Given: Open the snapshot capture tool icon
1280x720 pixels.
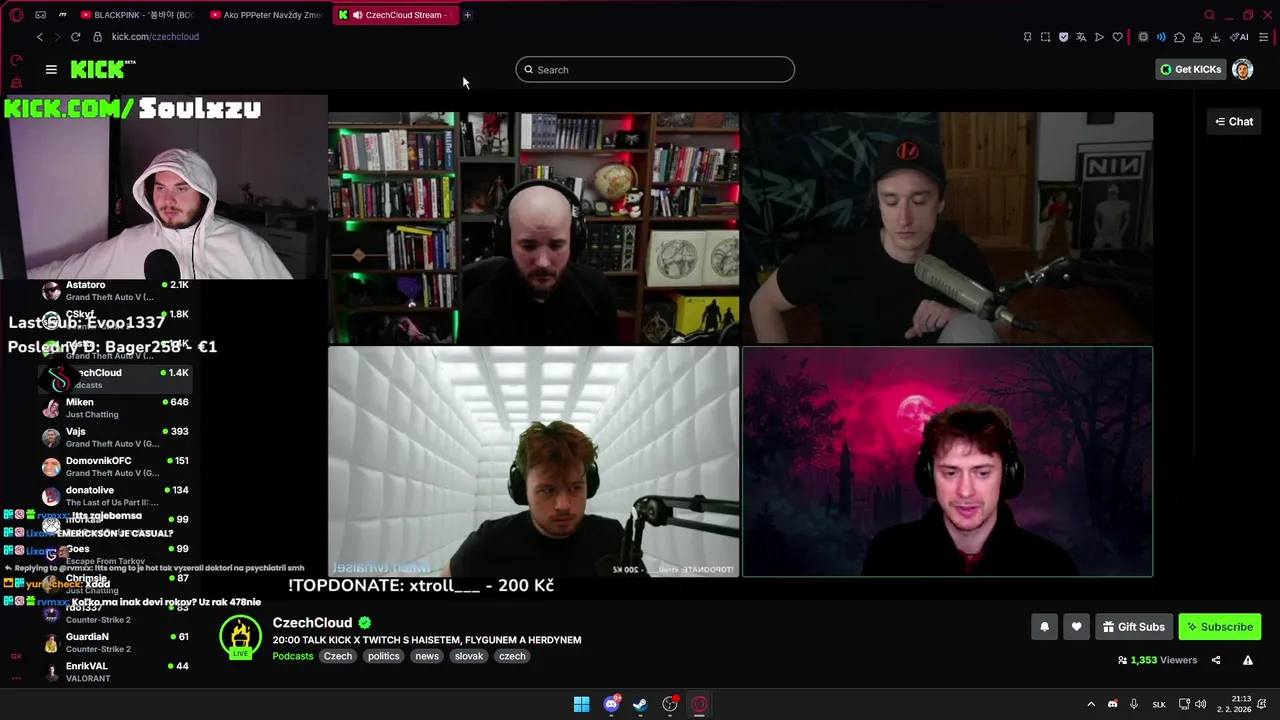Looking at the screenshot, I should (x=1045, y=37).
